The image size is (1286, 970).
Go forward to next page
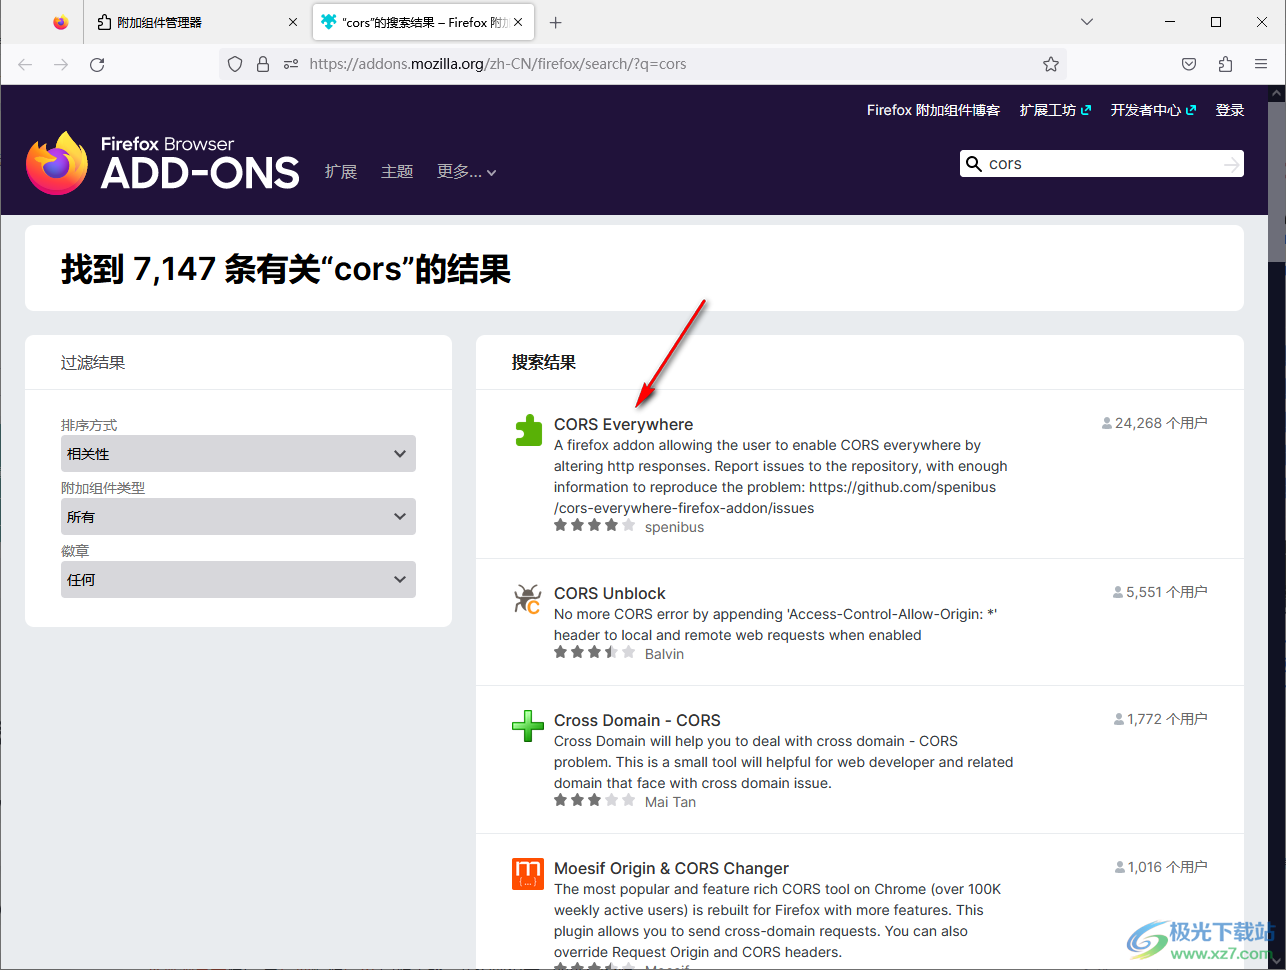tap(61, 64)
